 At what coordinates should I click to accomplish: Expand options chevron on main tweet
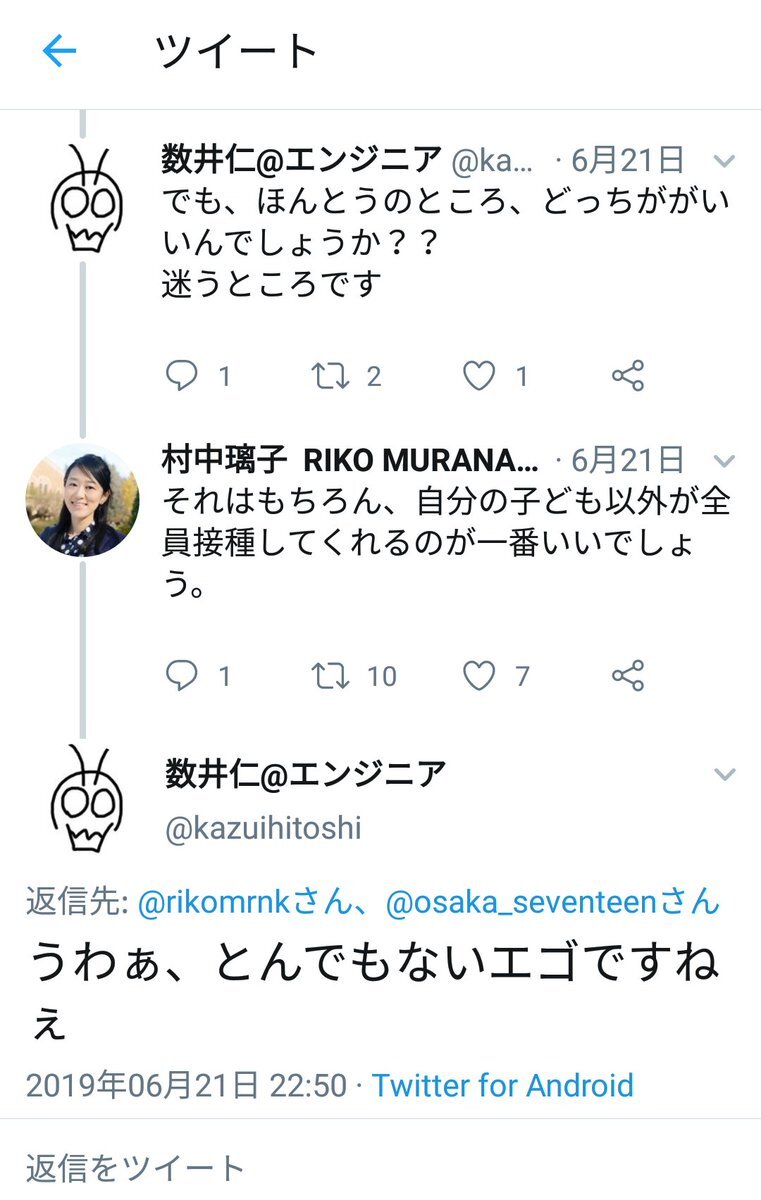[x=724, y=774]
